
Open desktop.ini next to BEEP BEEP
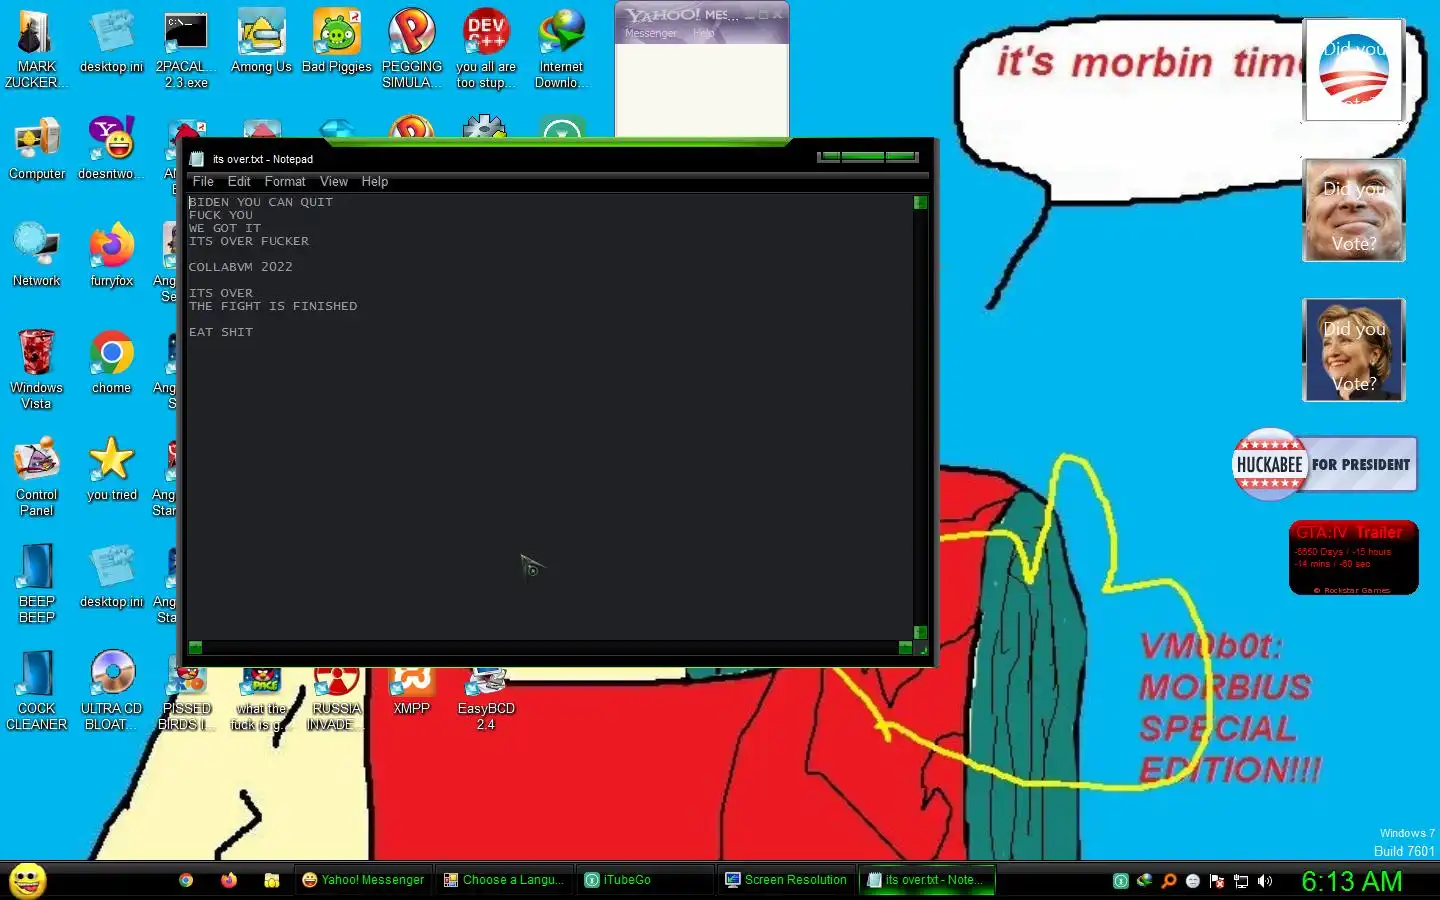(x=111, y=577)
